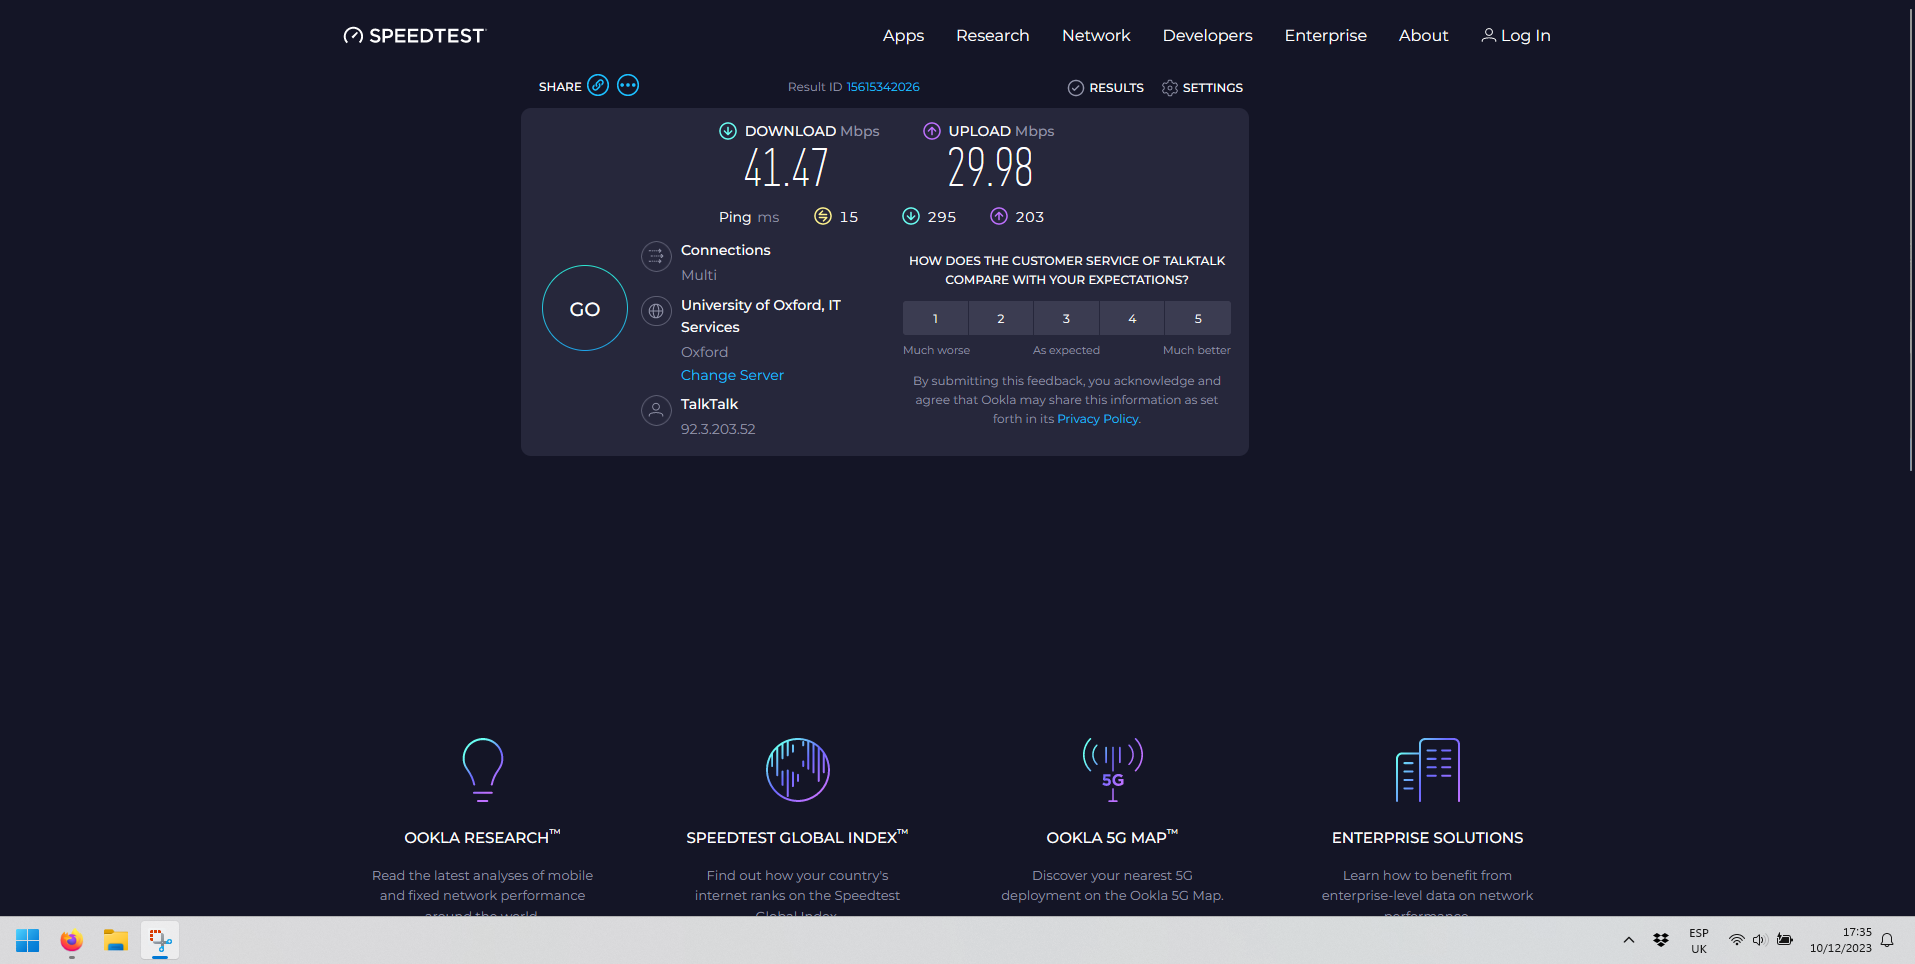Click the Connections mode icon
1915x964 pixels.
click(656, 256)
